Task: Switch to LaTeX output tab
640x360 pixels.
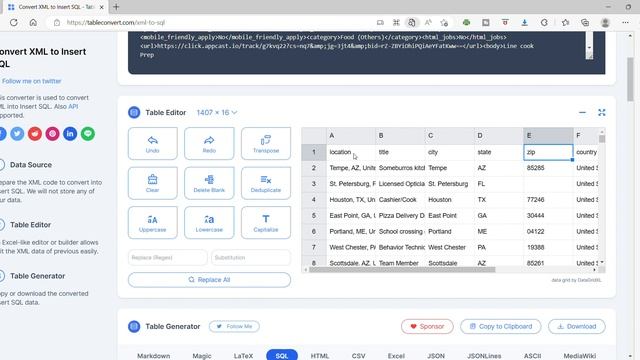Action: [x=243, y=356]
